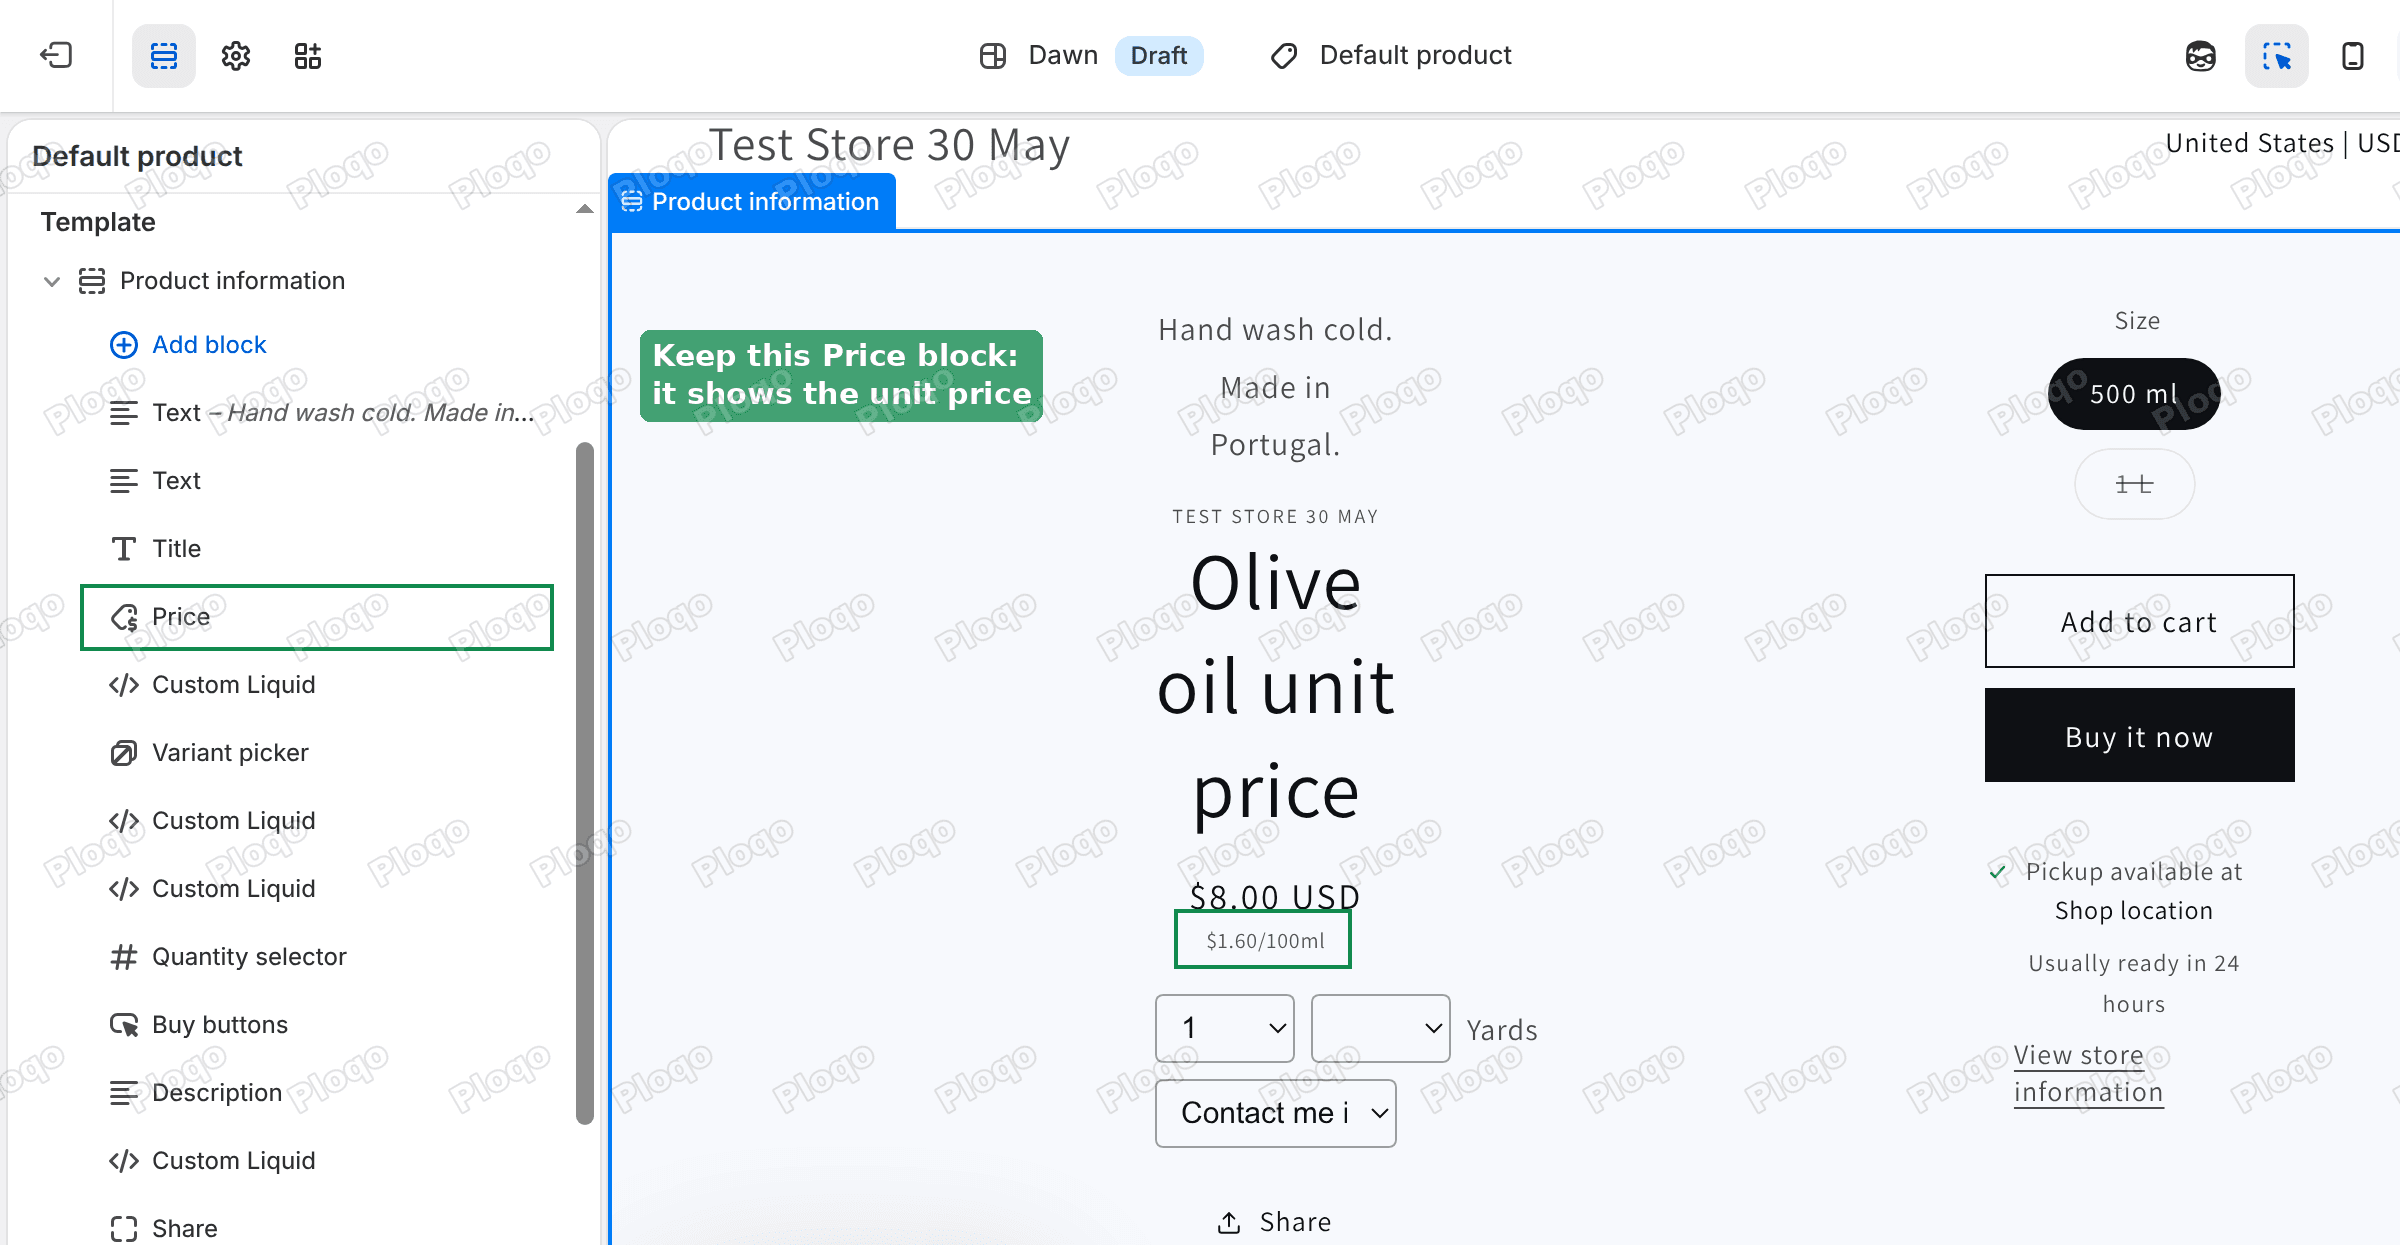The width and height of the screenshot is (2400, 1245).
Task: Click the United States | USD selector
Action: [x=2282, y=144]
